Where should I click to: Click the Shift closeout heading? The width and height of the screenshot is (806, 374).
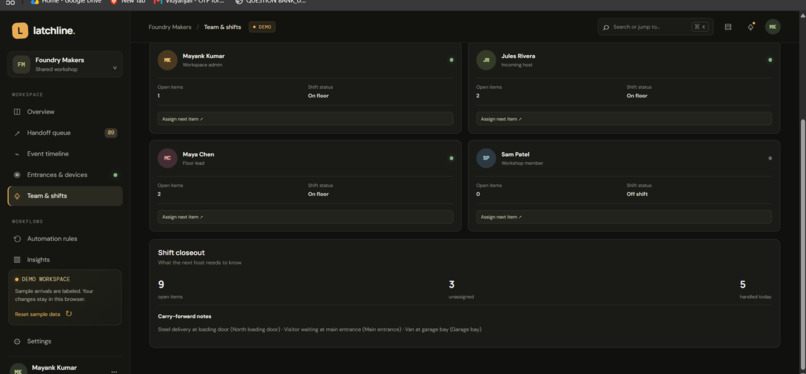[x=181, y=253]
